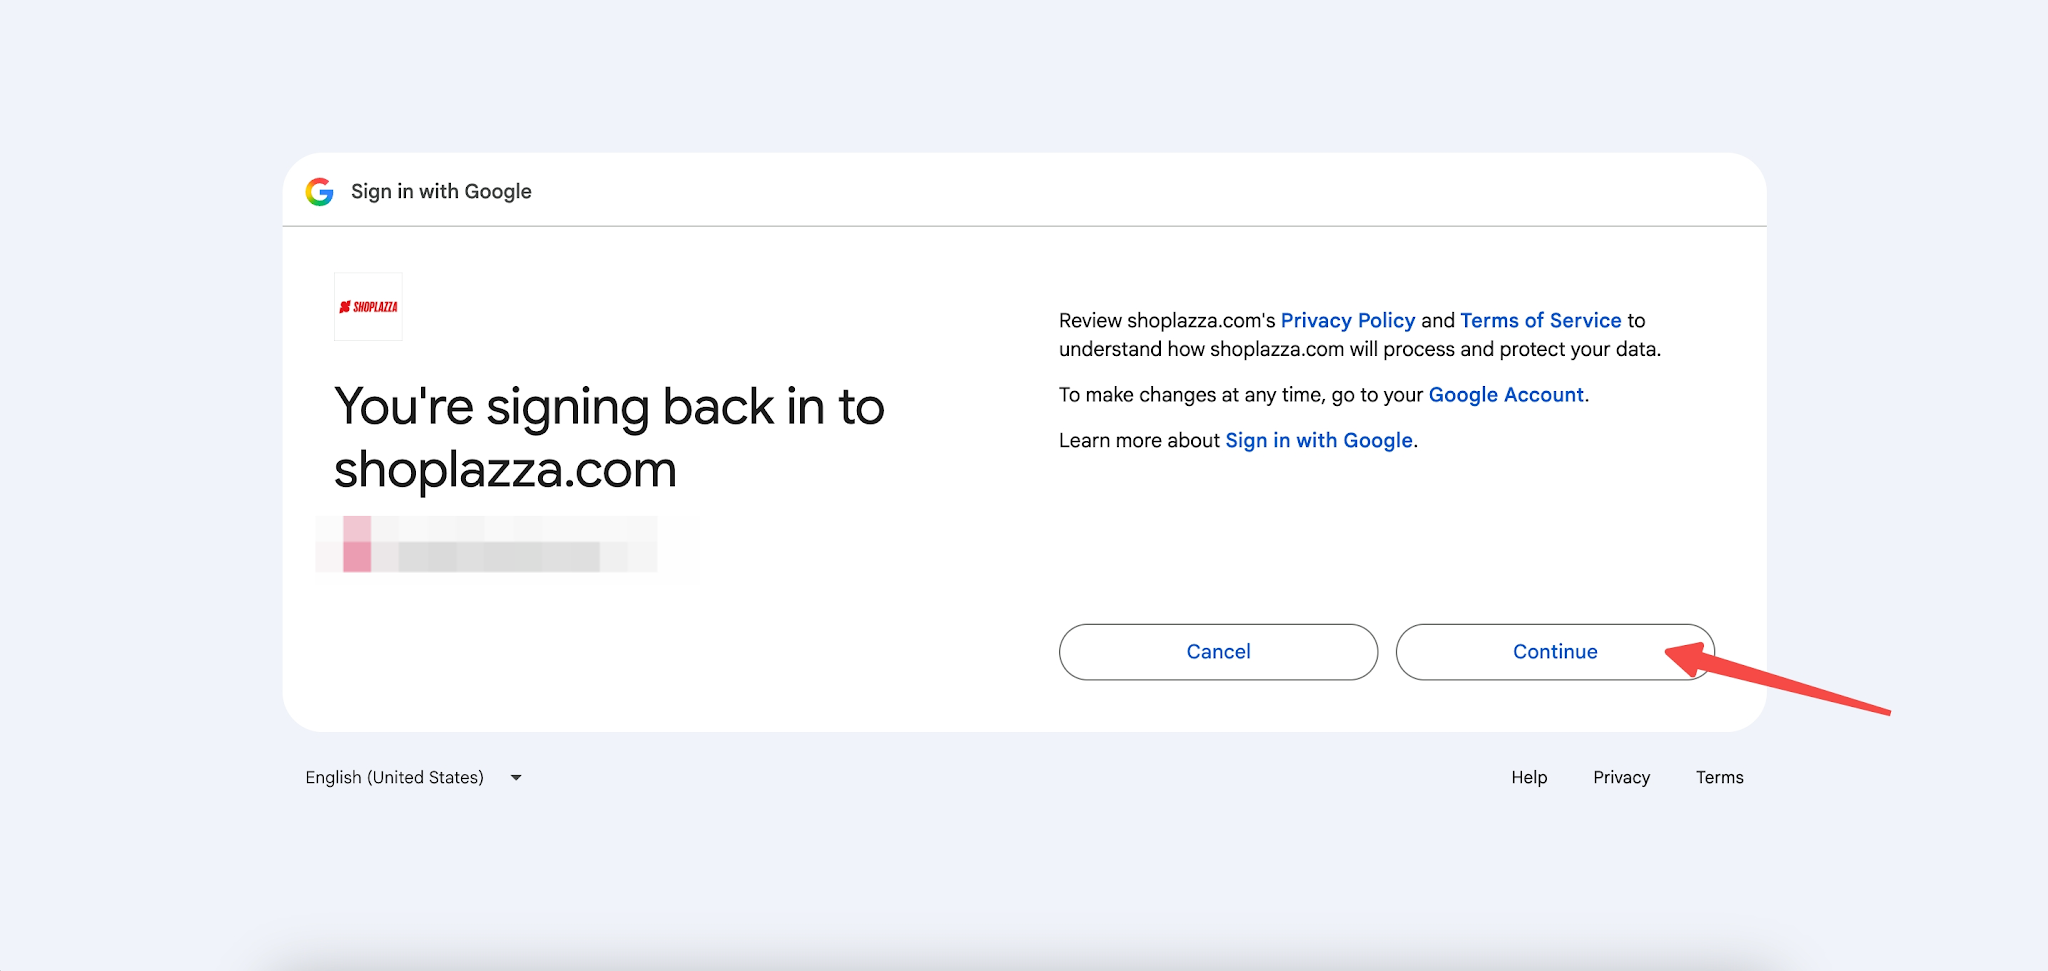Click the Cancel button
Screen dimensions: 2048x971
pyautogui.click(x=1218, y=652)
